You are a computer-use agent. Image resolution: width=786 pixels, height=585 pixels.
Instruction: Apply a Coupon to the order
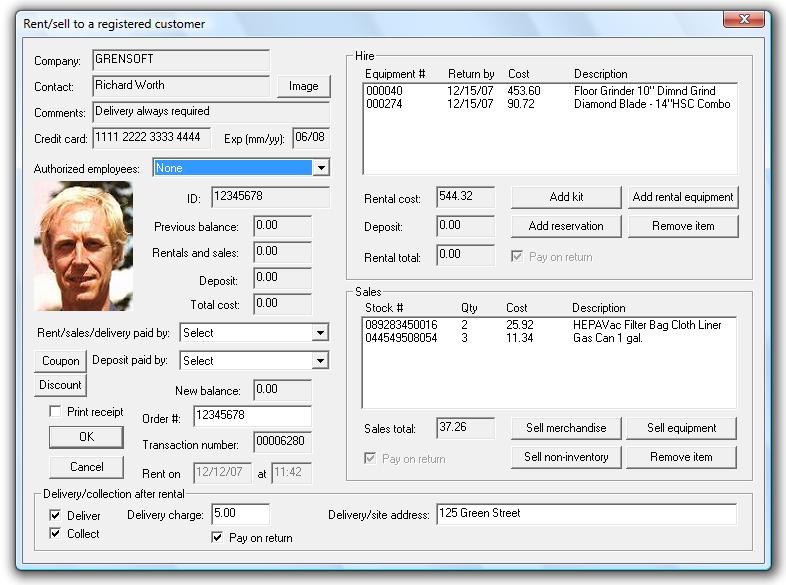[x=61, y=361]
